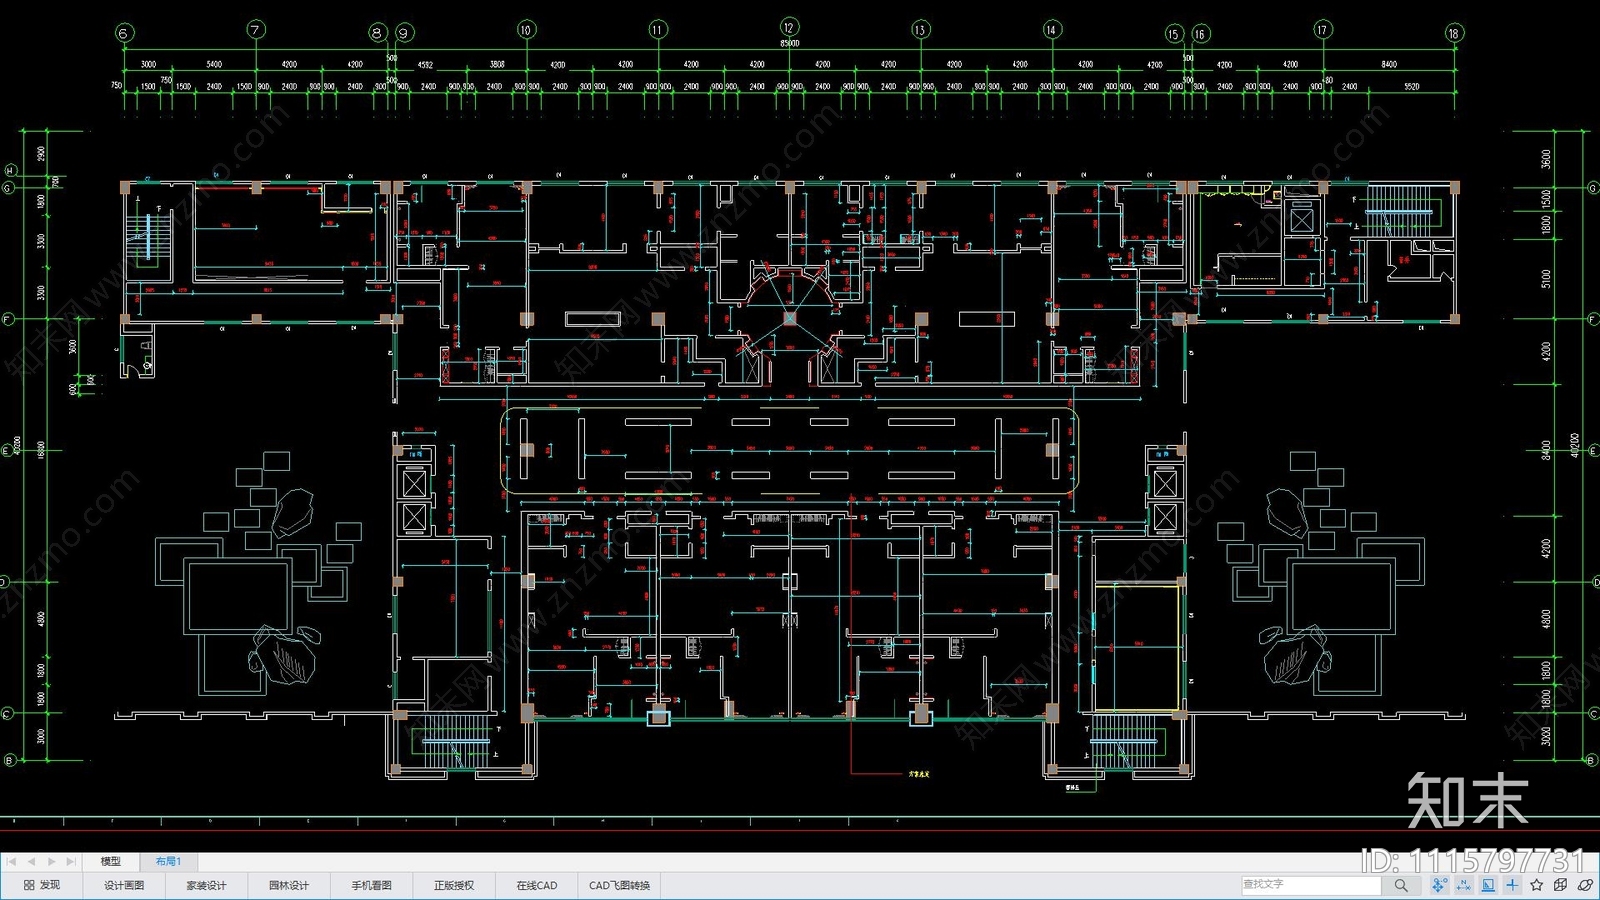The height and width of the screenshot is (900, 1600).
Task: Toggle the N distance dimension icon
Action: [1464, 885]
